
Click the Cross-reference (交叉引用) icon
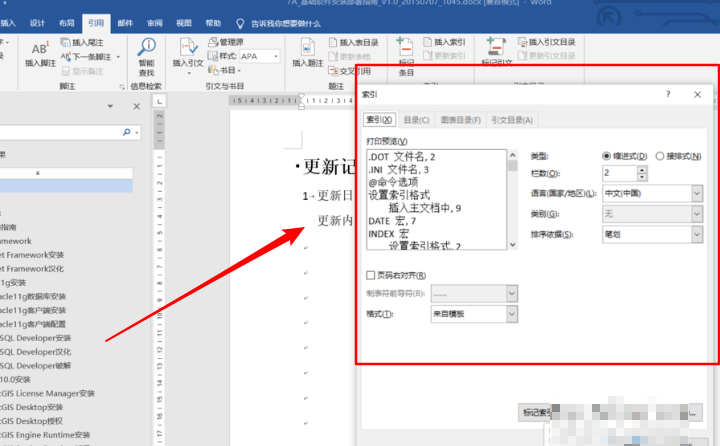pyautogui.click(x=333, y=71)
